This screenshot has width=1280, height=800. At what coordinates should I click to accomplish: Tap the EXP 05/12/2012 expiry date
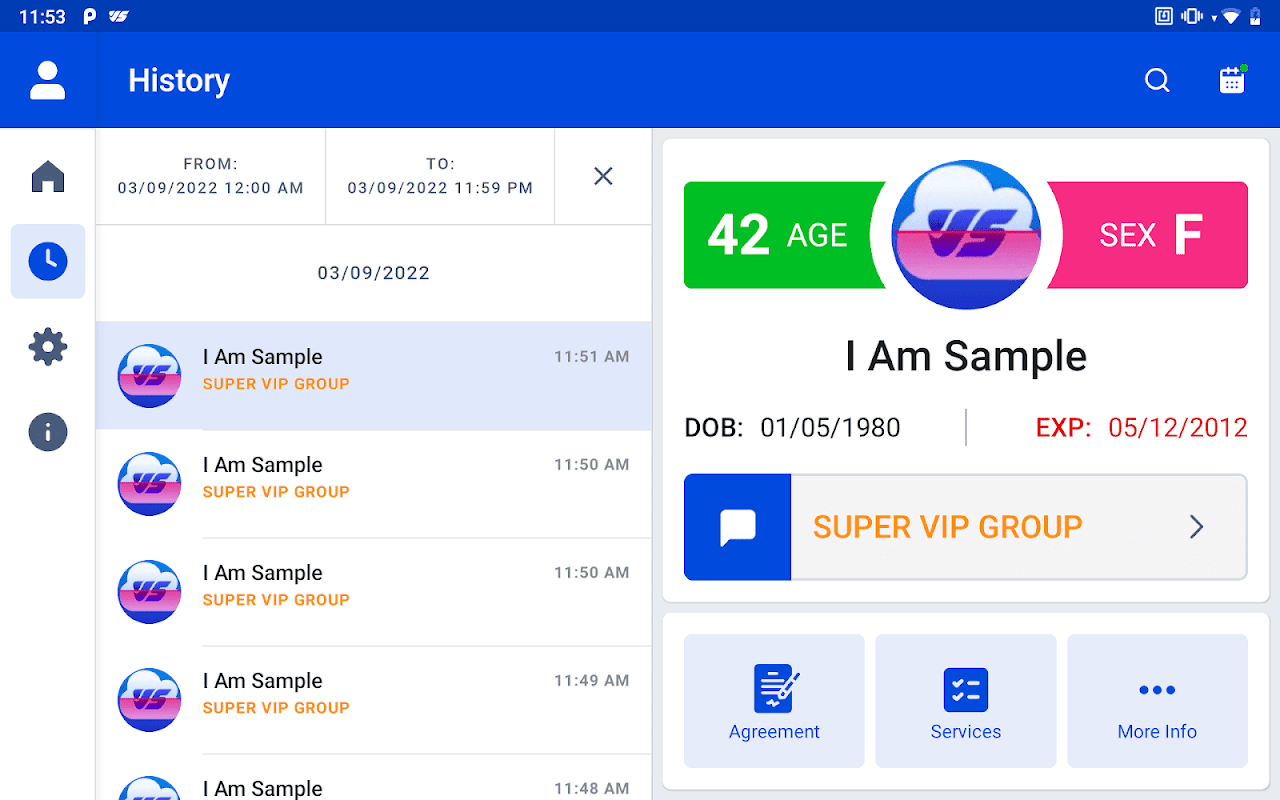tap(1178, 428)
